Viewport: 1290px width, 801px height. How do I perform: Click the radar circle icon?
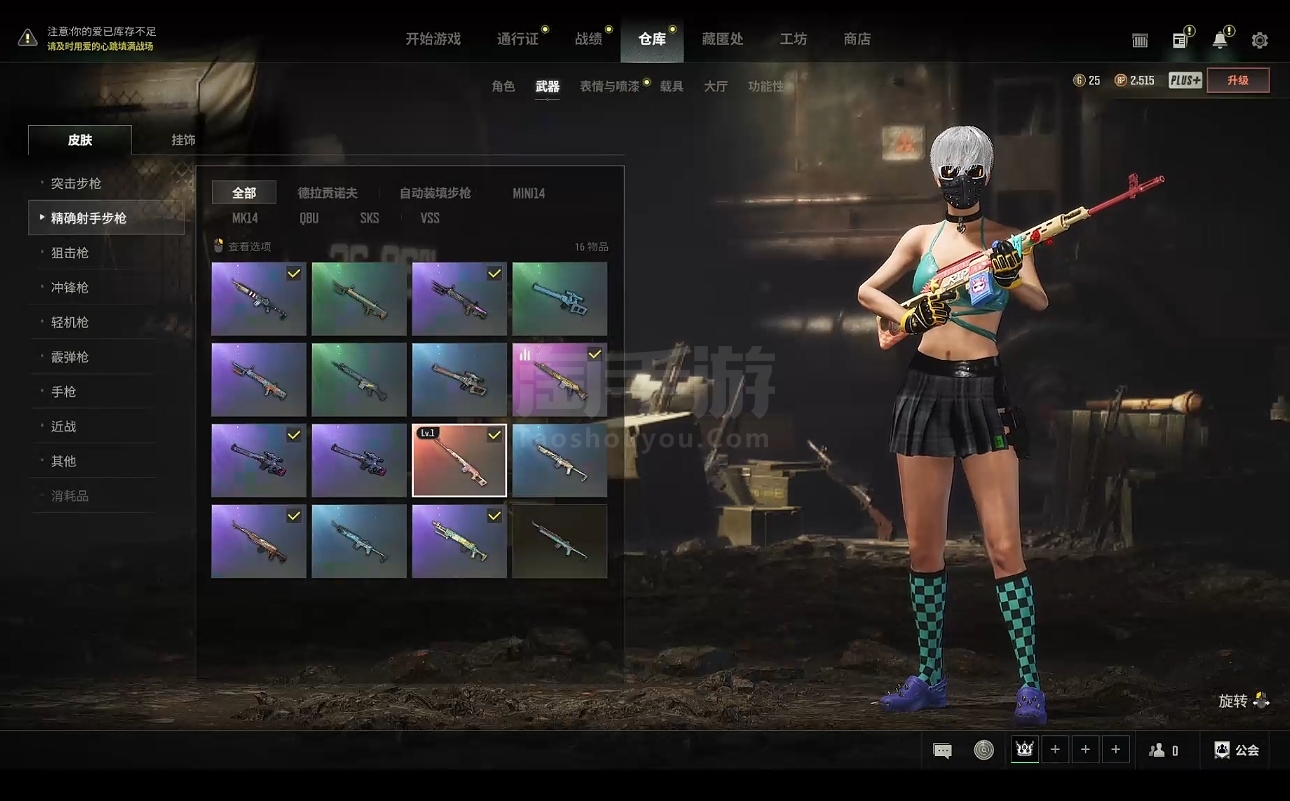(x=984, y=750)
